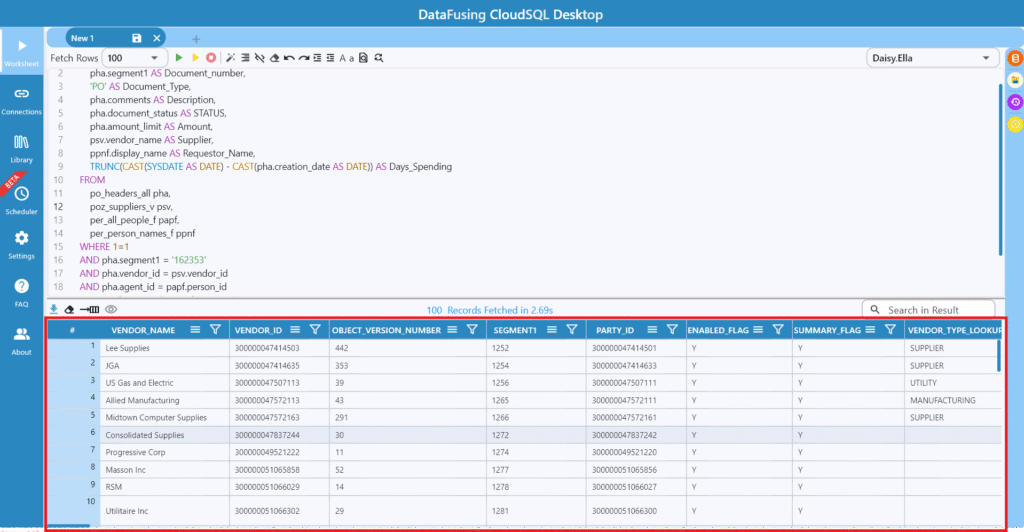The width and height of the screenshot is (1024, 532).
Task: Close the New 1 tab
Action: tap(157, 39)
